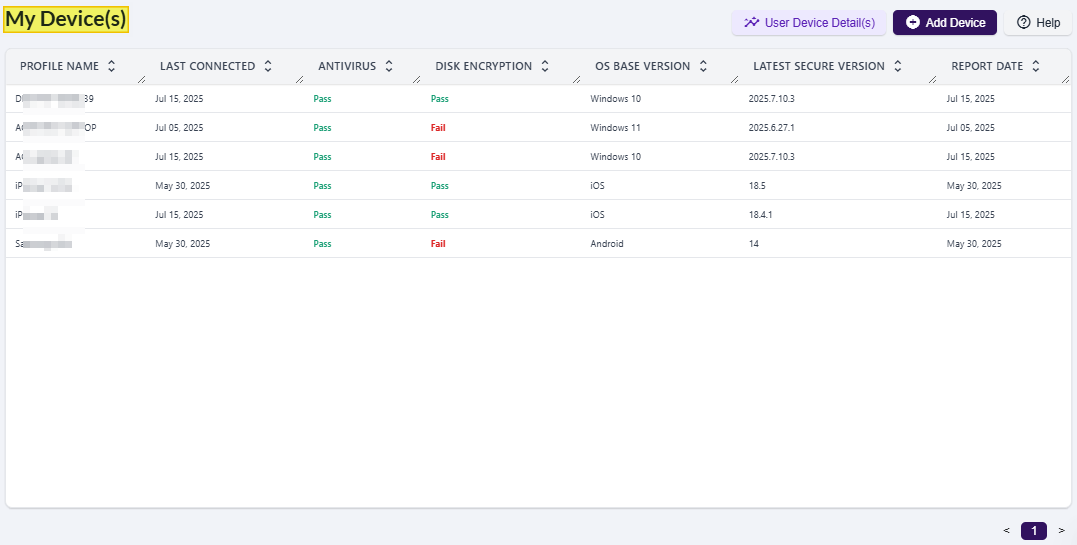Image resolution: width=1077 pixels, height=545 pixels.
Task: Click Latest Secure Version sort icon
Action: click(x=898, y=66)
